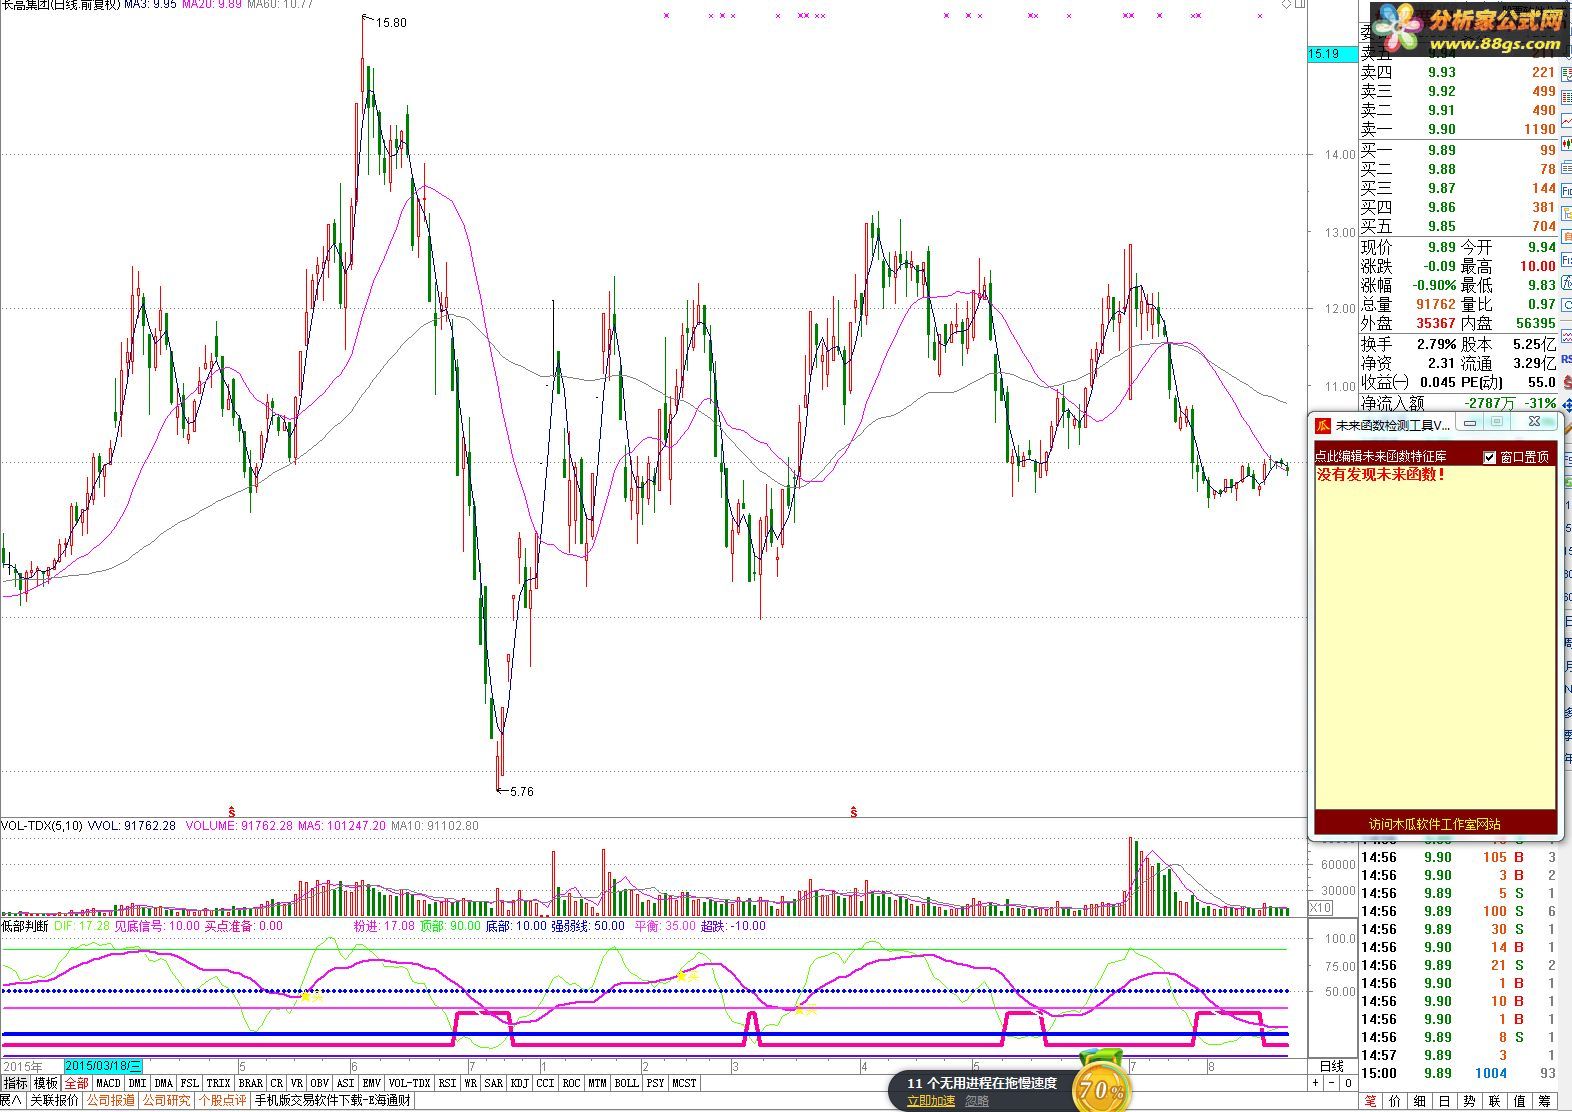Select the MTM indicator tab
1572x1112 pixels.
(x=597, y=1083)
